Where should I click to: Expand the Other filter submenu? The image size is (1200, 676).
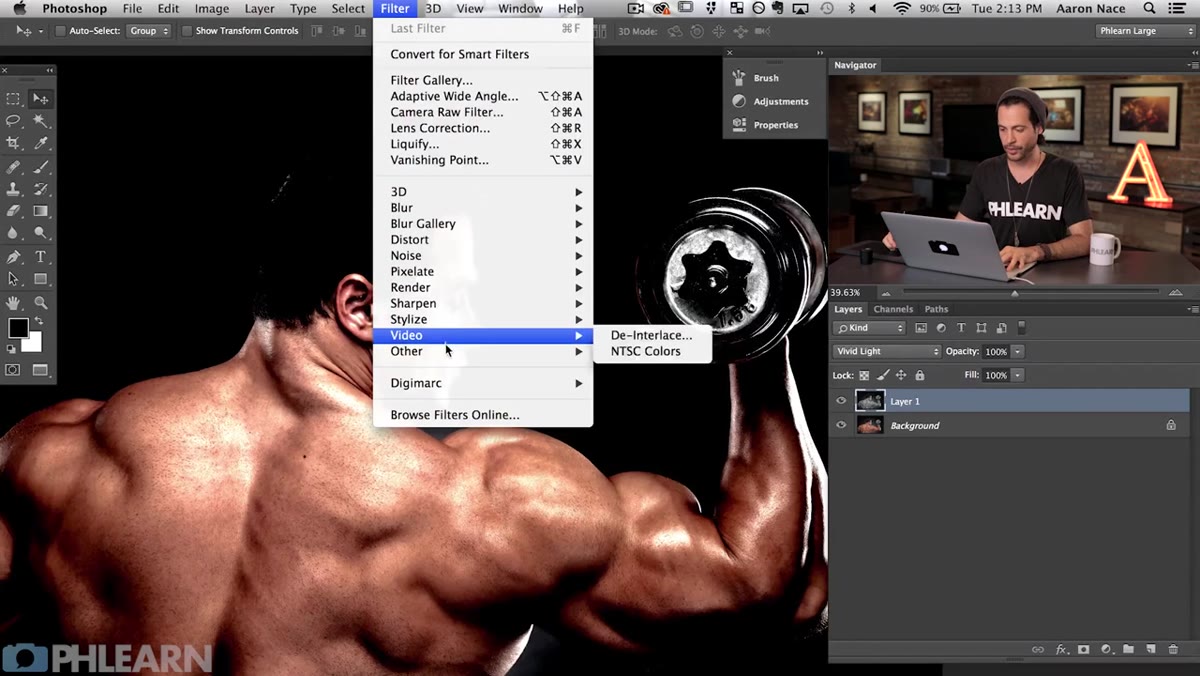coord(483,351)
